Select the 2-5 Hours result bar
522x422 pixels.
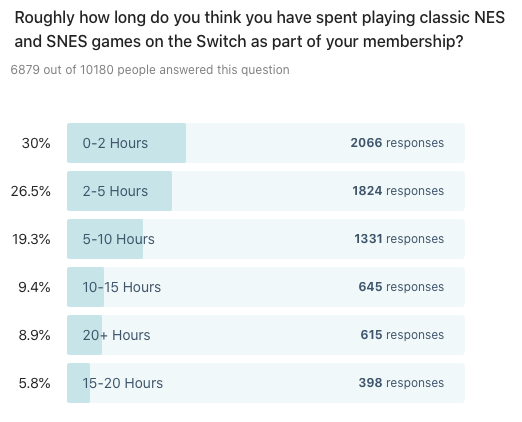tap(266, 191)
